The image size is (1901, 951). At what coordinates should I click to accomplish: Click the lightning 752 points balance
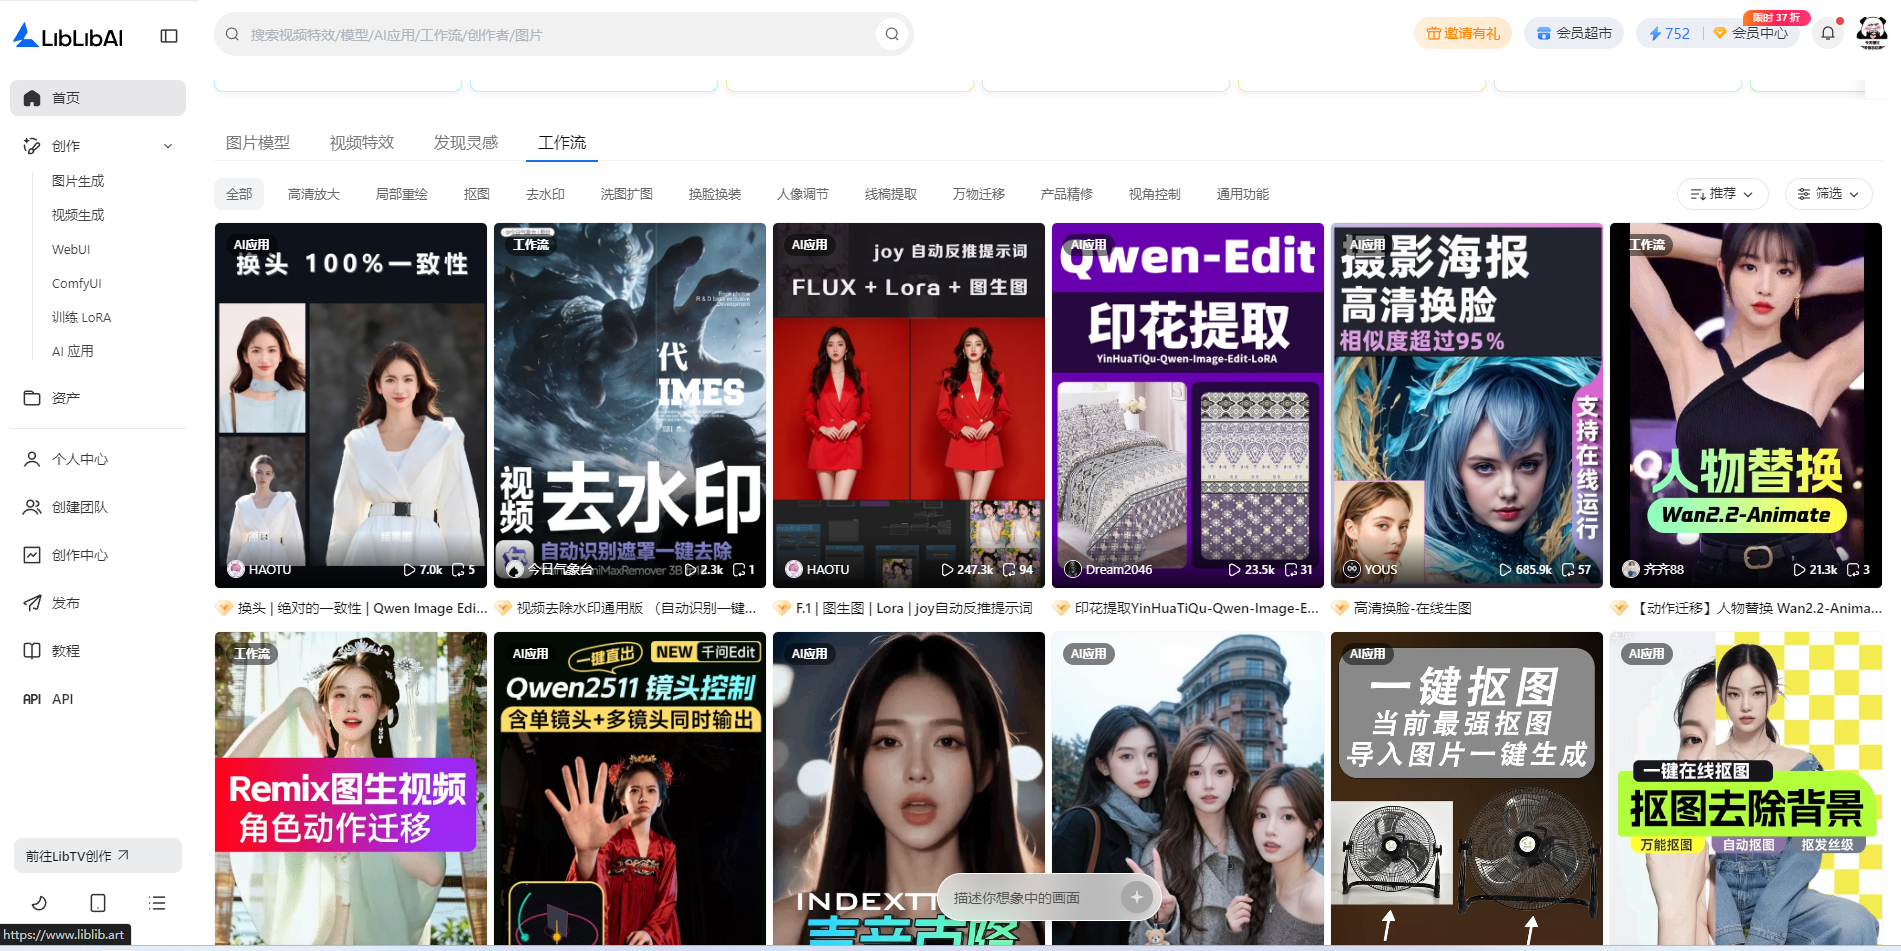click(1670, 33)
